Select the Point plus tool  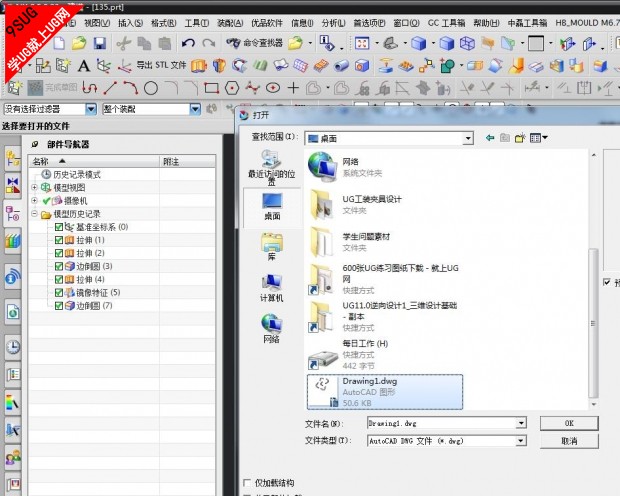[293, 88]
